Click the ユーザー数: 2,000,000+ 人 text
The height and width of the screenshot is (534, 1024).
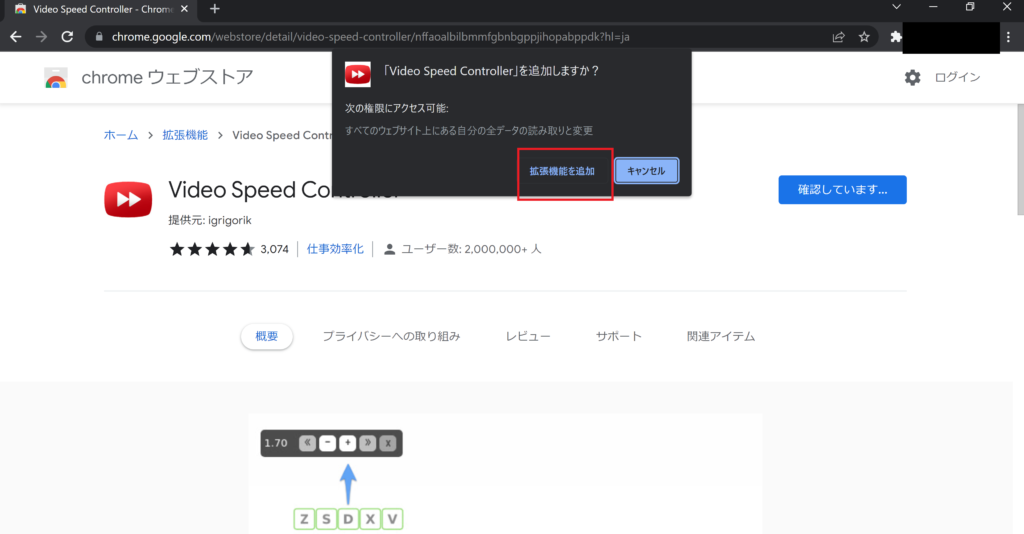[471, 249]
